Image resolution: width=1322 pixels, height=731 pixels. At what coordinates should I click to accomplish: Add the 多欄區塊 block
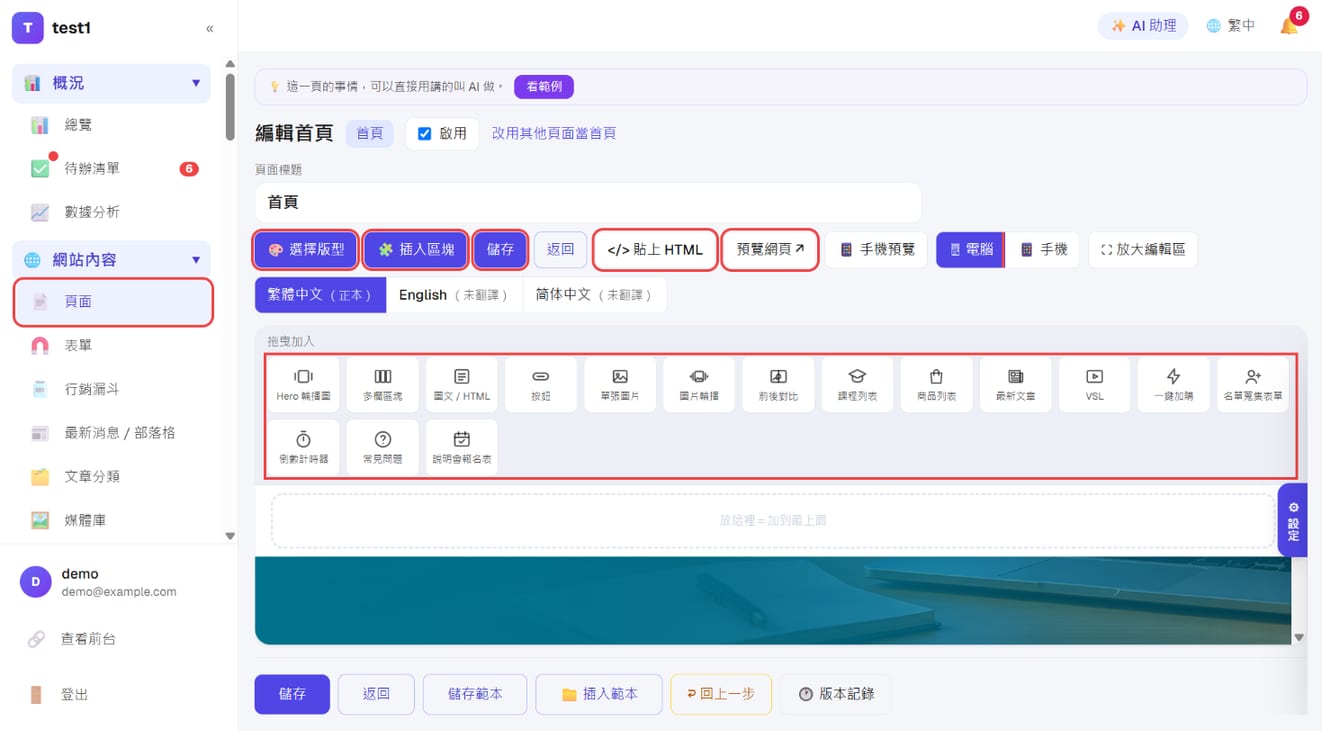(382, 385)
